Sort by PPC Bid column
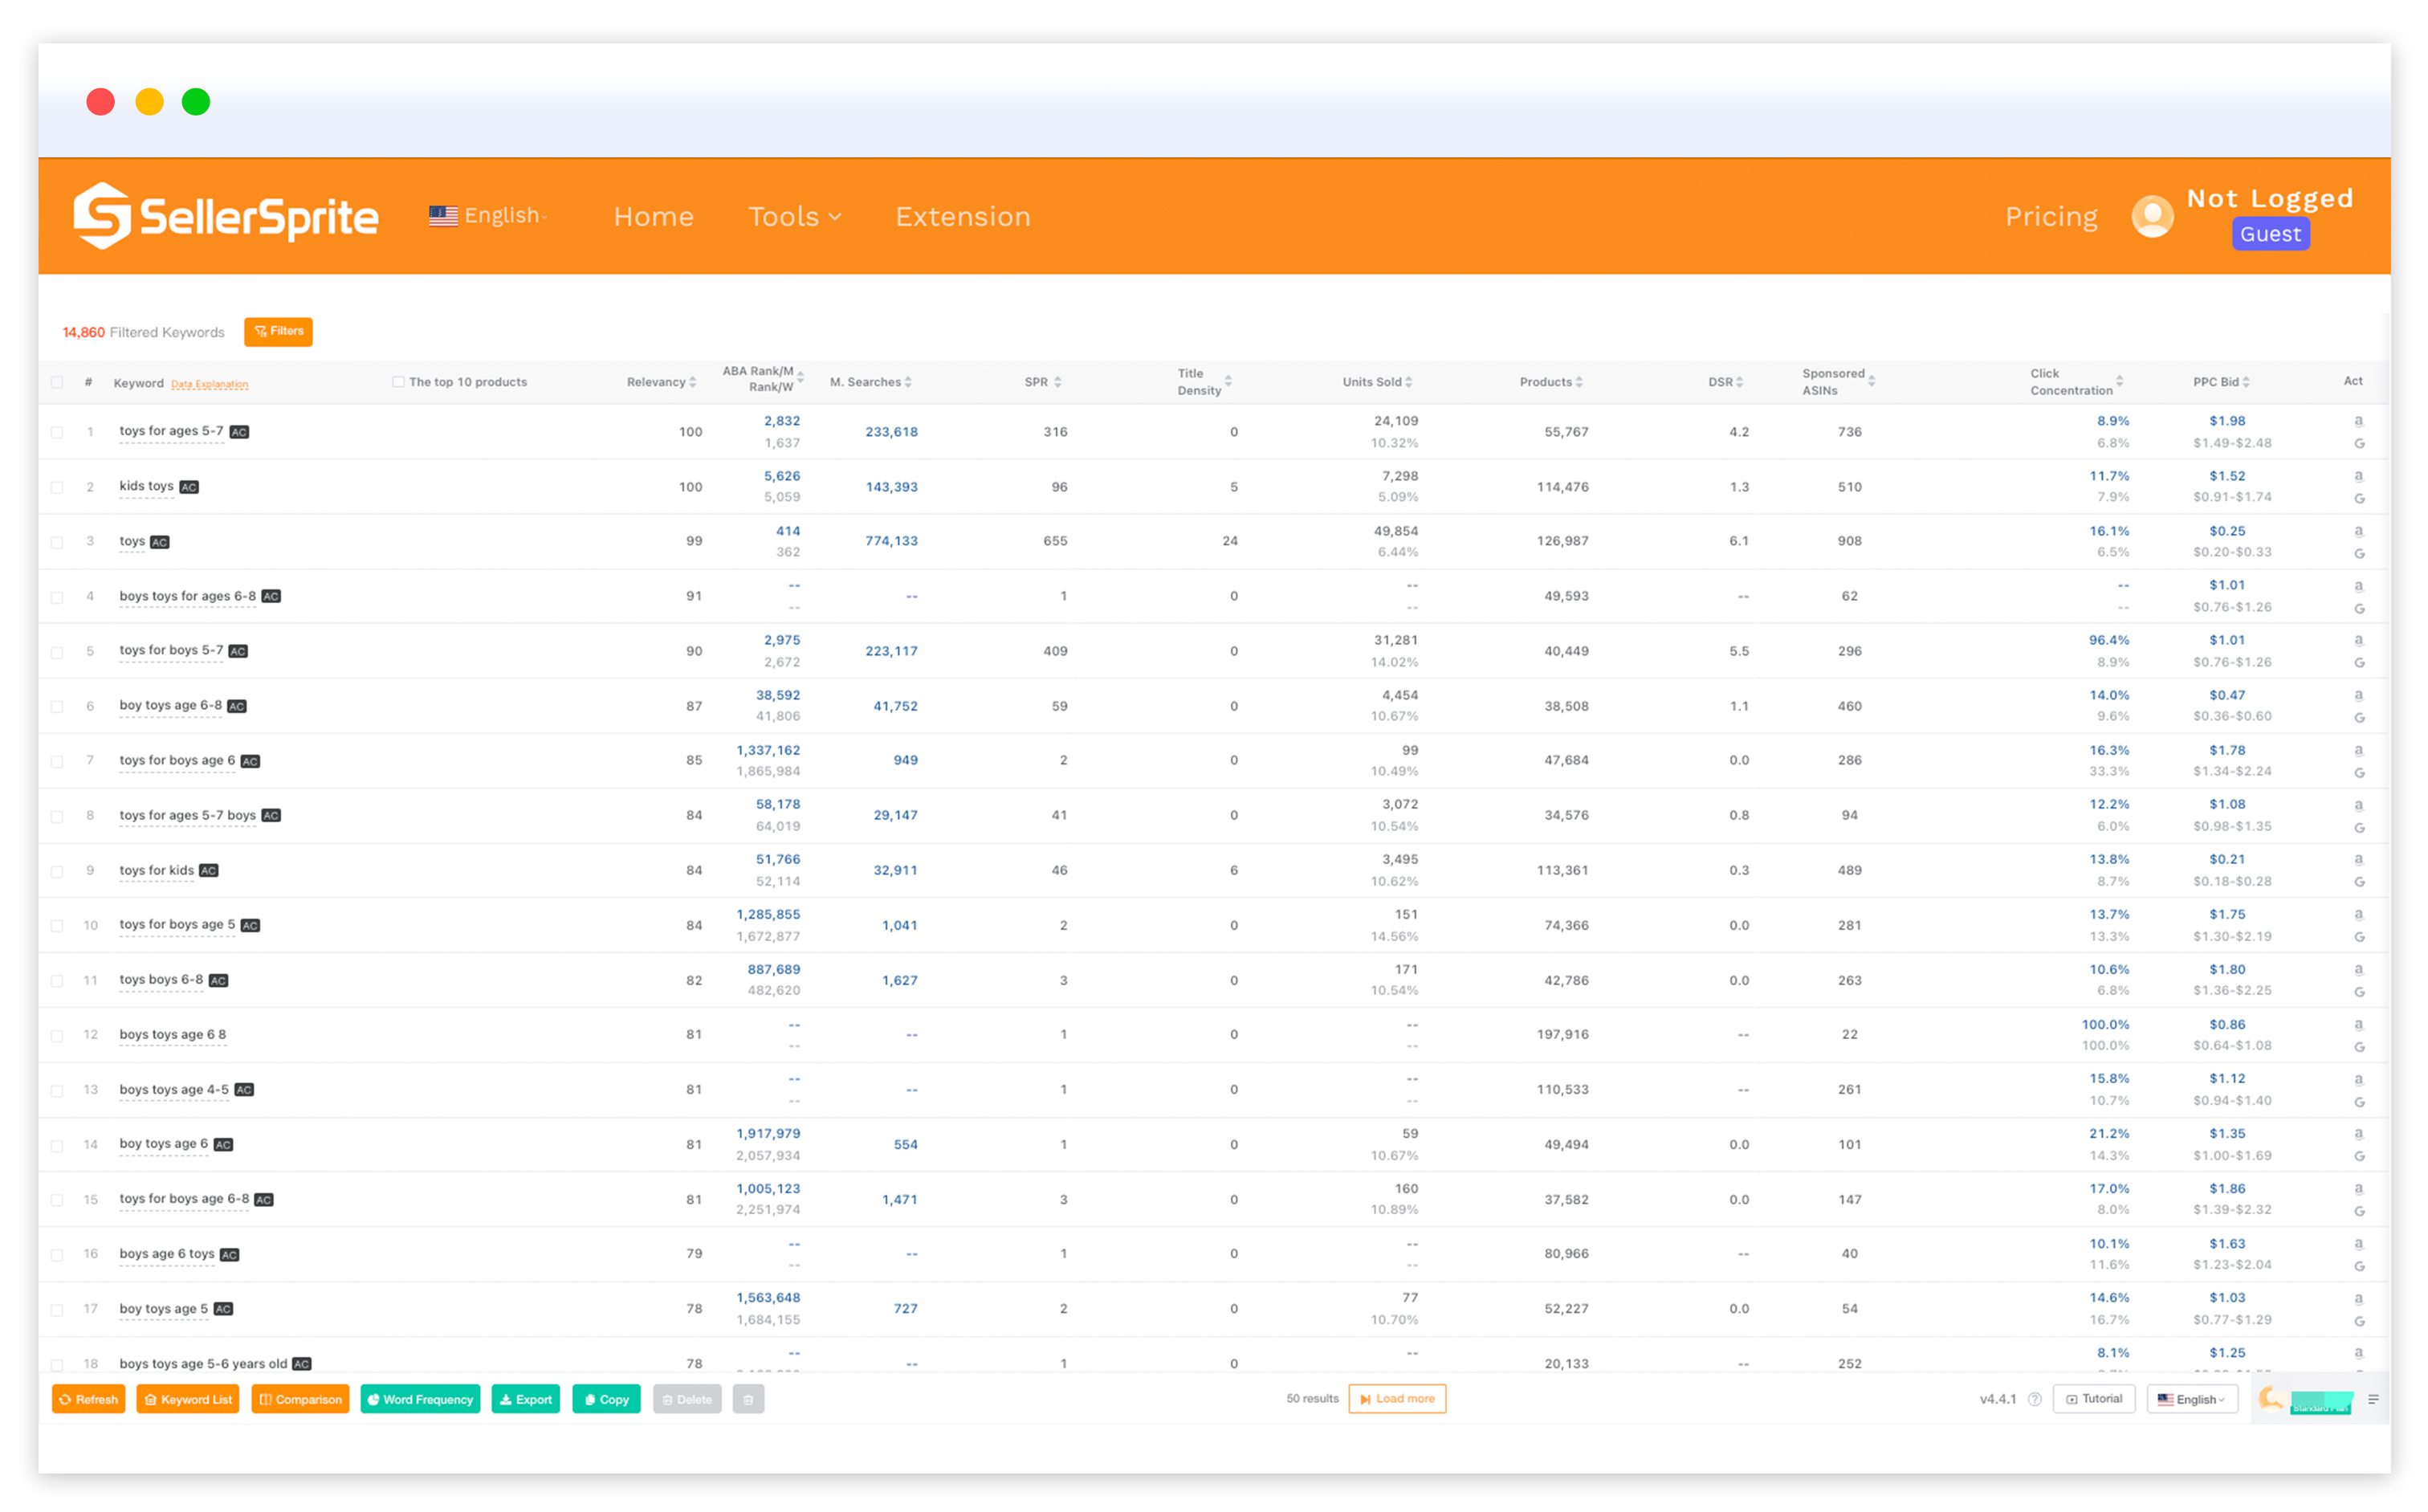Screen dimensions: 2428x1512 (2221, 382)
